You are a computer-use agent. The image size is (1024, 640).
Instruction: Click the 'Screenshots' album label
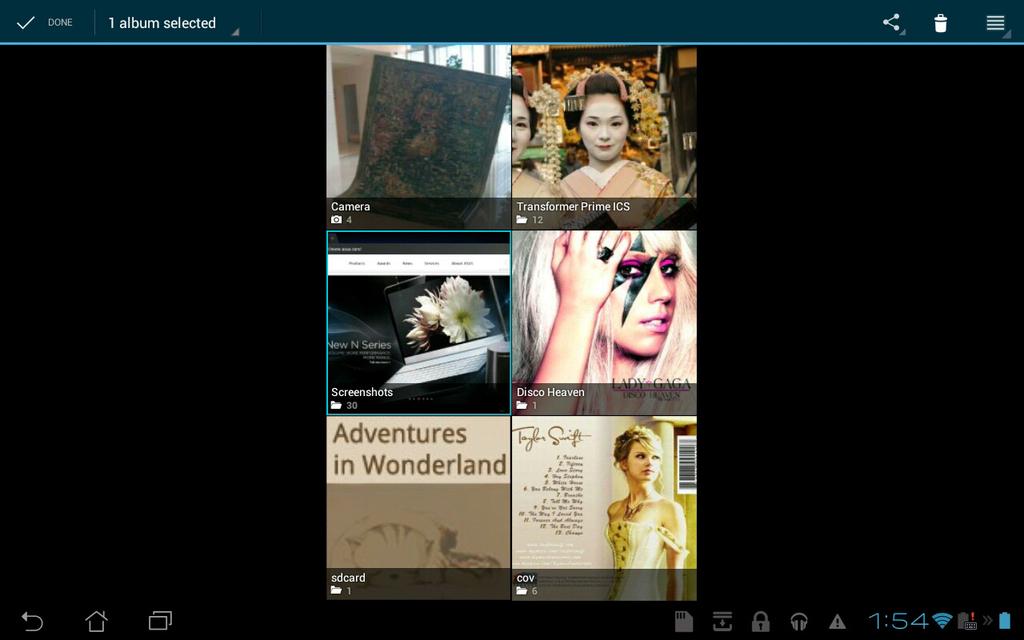(x=362, y=392)
